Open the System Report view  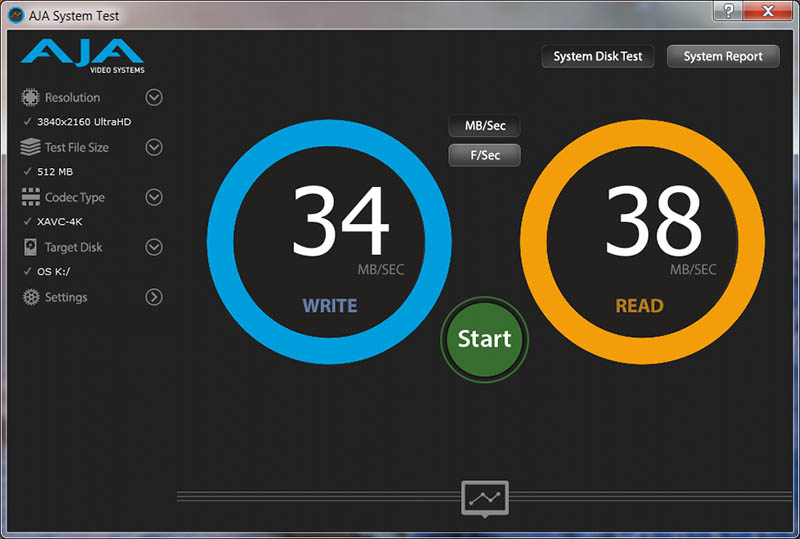(722, 57)
